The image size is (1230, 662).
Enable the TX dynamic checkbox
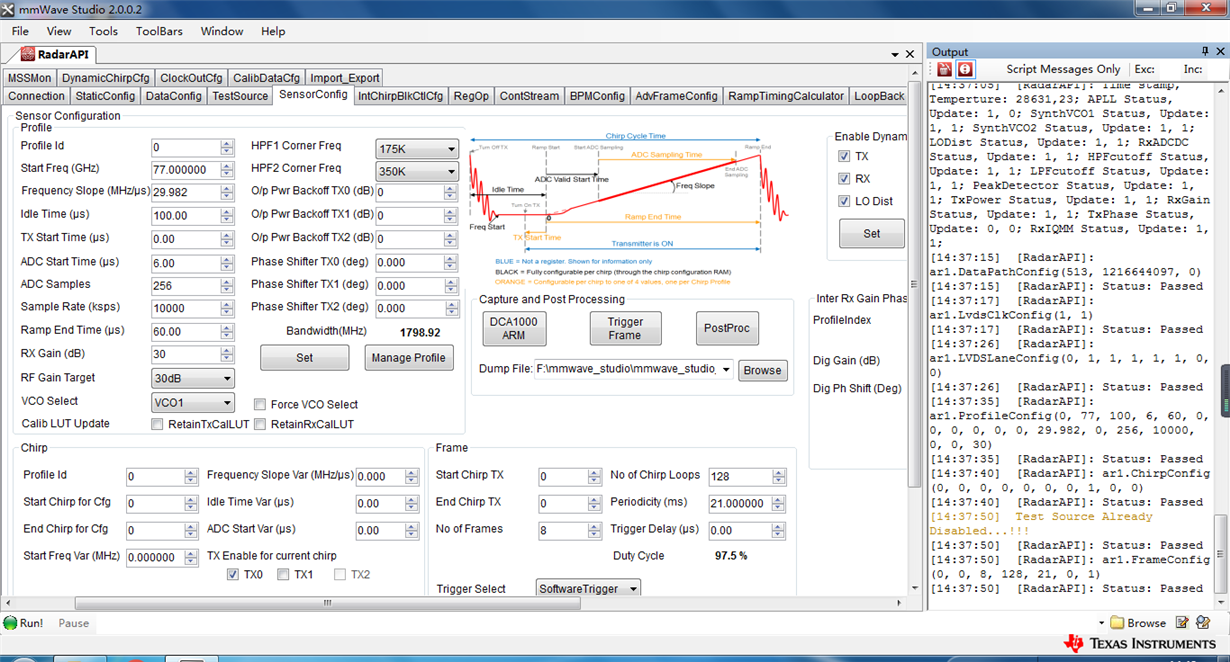[x=845, y=157]
